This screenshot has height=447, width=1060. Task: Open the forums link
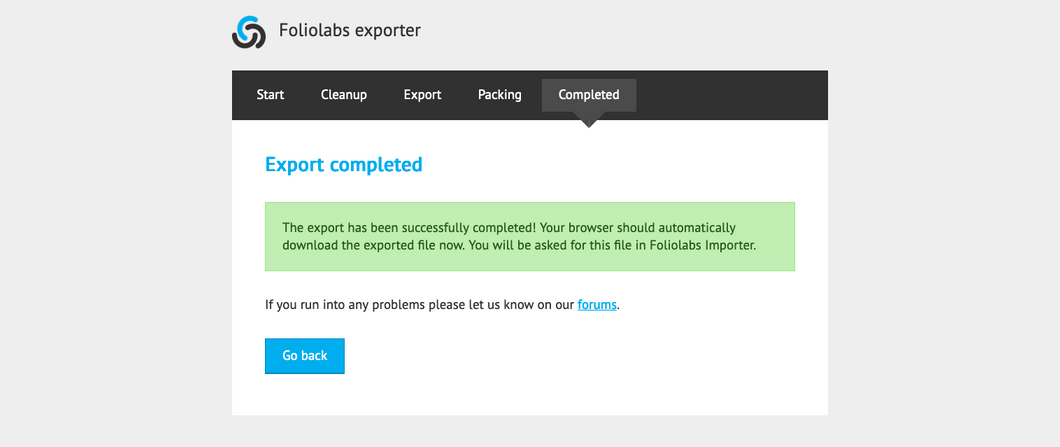(597, 305)
